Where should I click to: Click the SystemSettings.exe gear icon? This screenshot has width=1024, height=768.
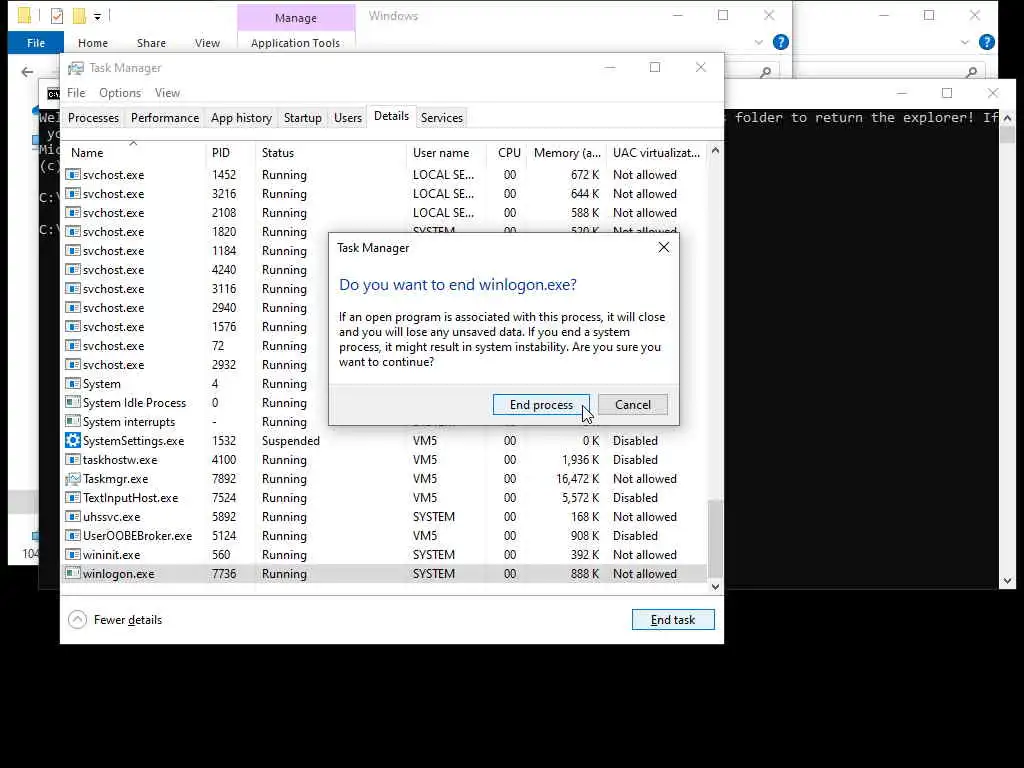[73, 441]
